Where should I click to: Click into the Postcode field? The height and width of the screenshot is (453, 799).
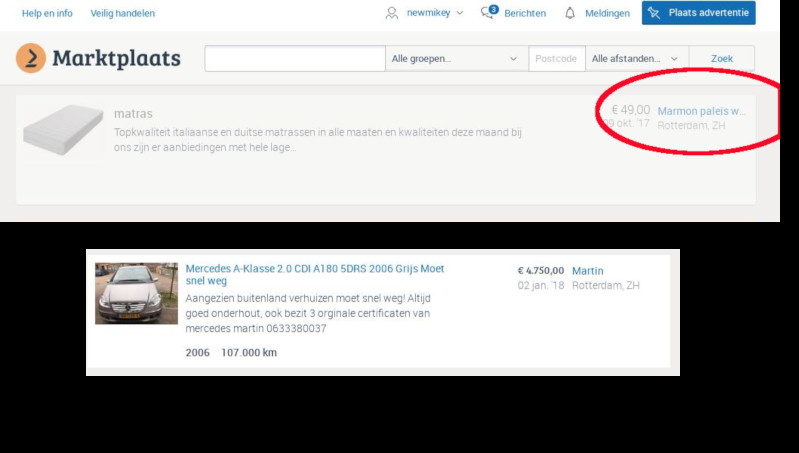coord(556,59)
